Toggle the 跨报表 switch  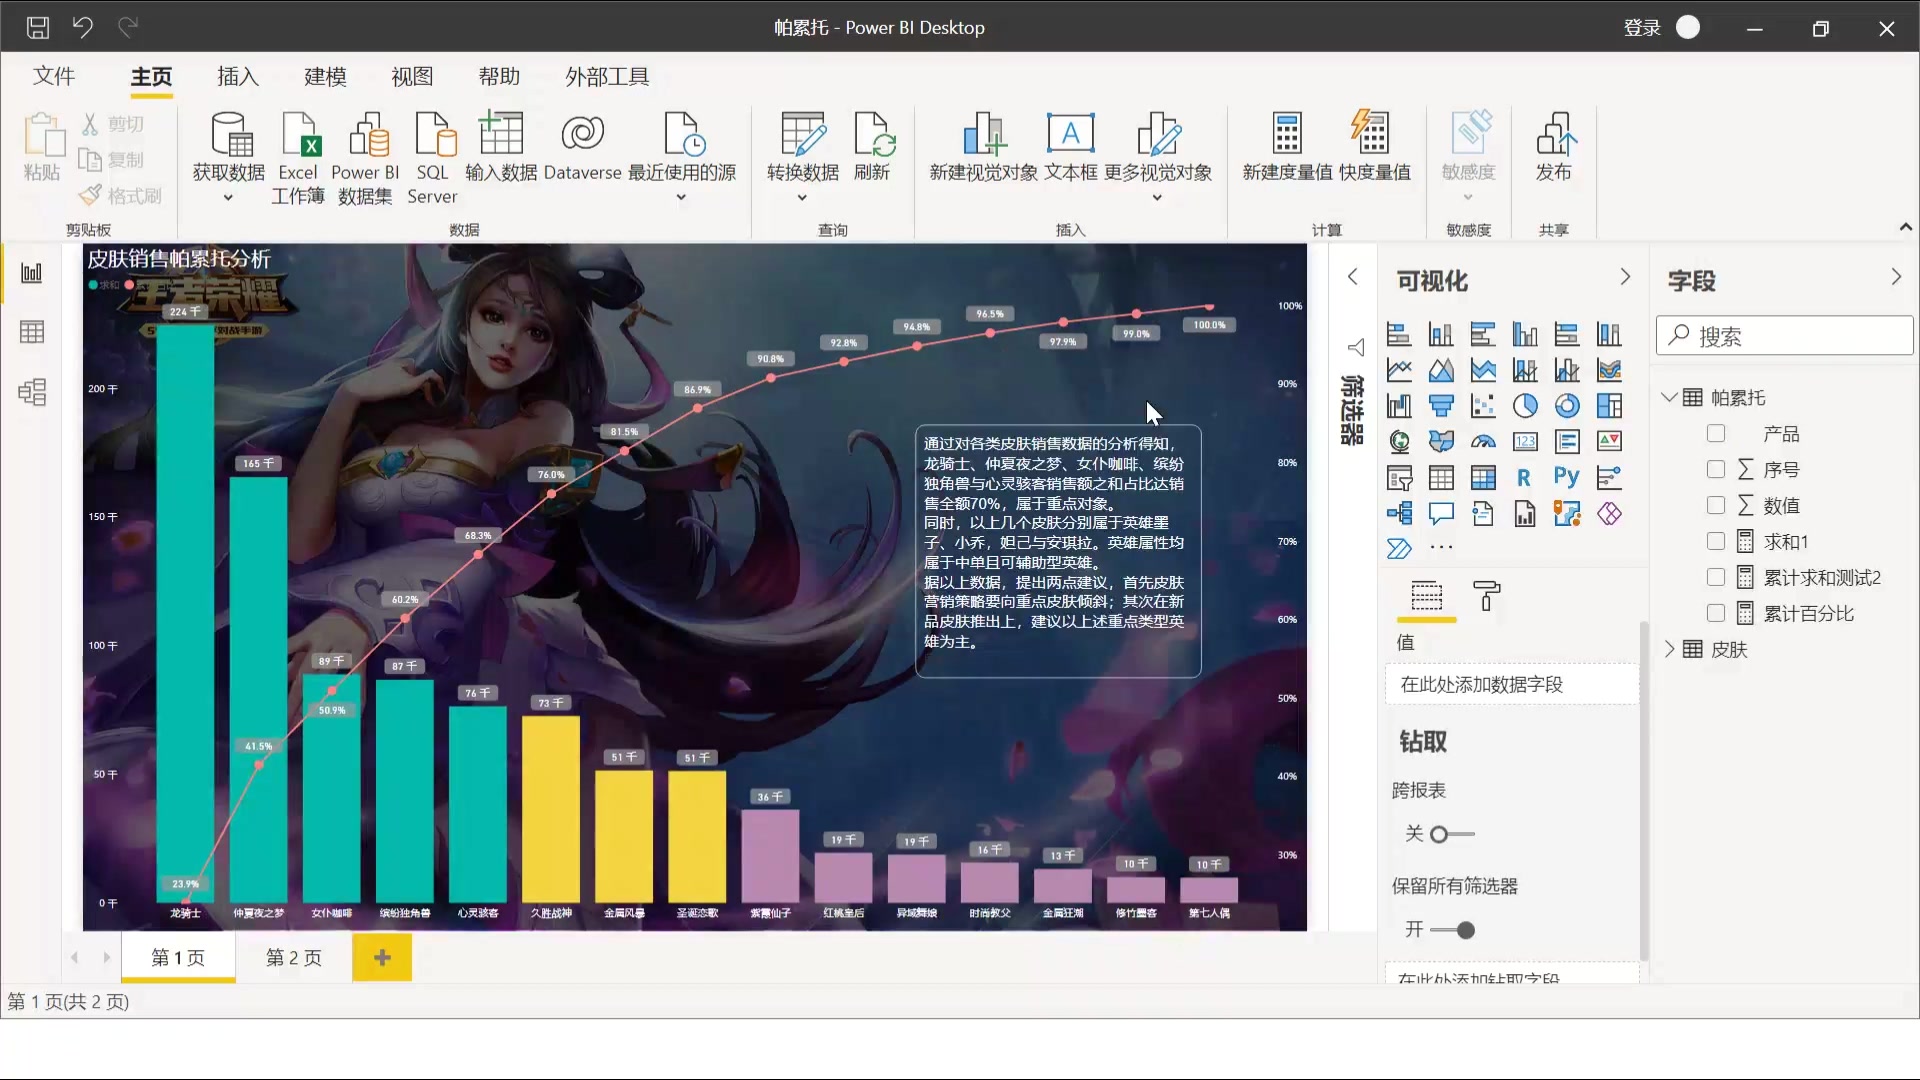coord(1452,834)
